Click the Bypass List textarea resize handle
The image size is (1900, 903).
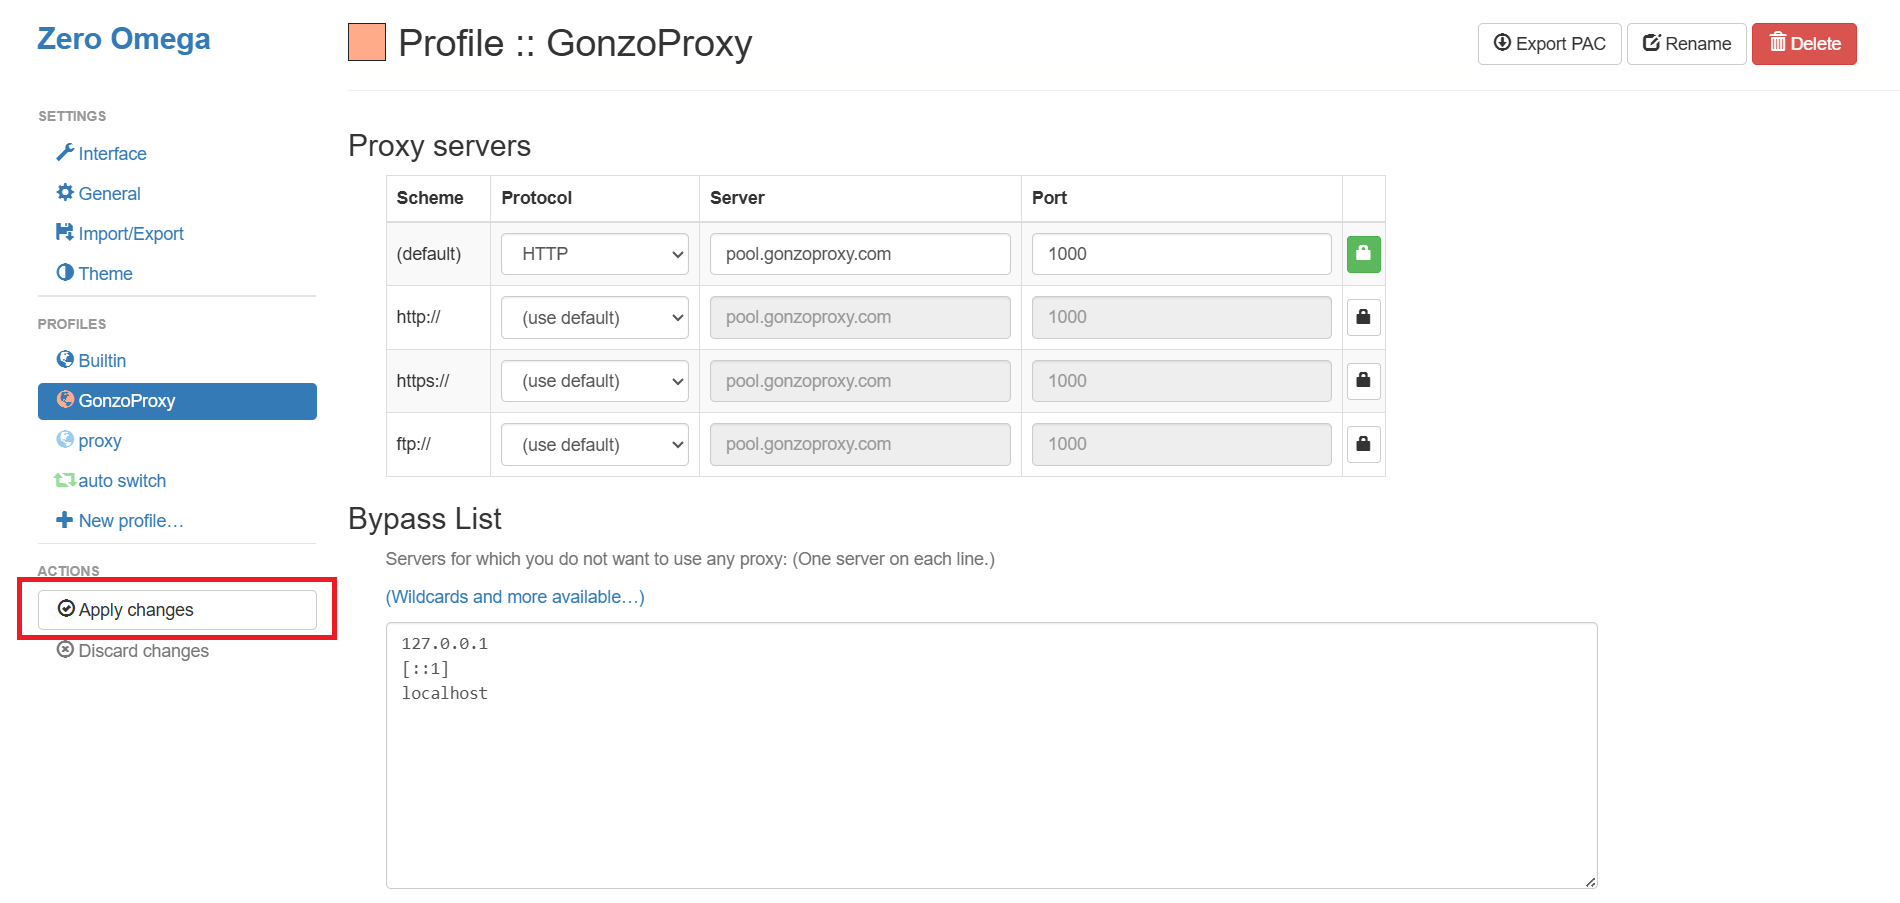pyautogui.click(x=1590, y=881)
